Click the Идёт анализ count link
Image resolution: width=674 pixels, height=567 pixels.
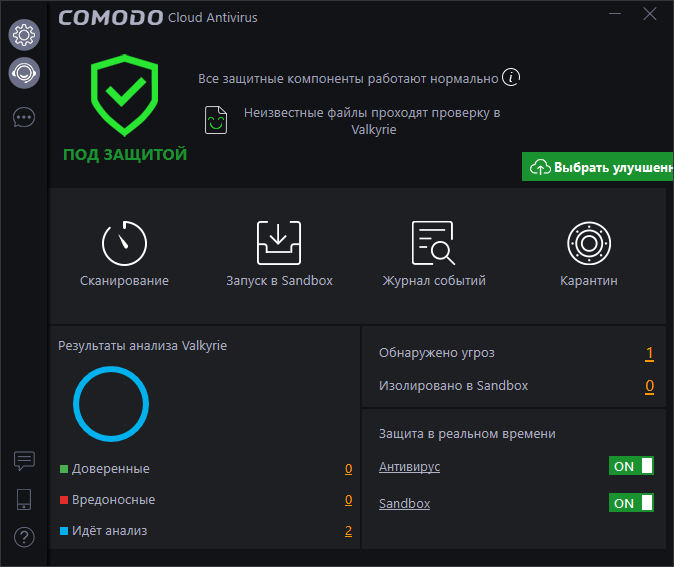pos(348,531)
